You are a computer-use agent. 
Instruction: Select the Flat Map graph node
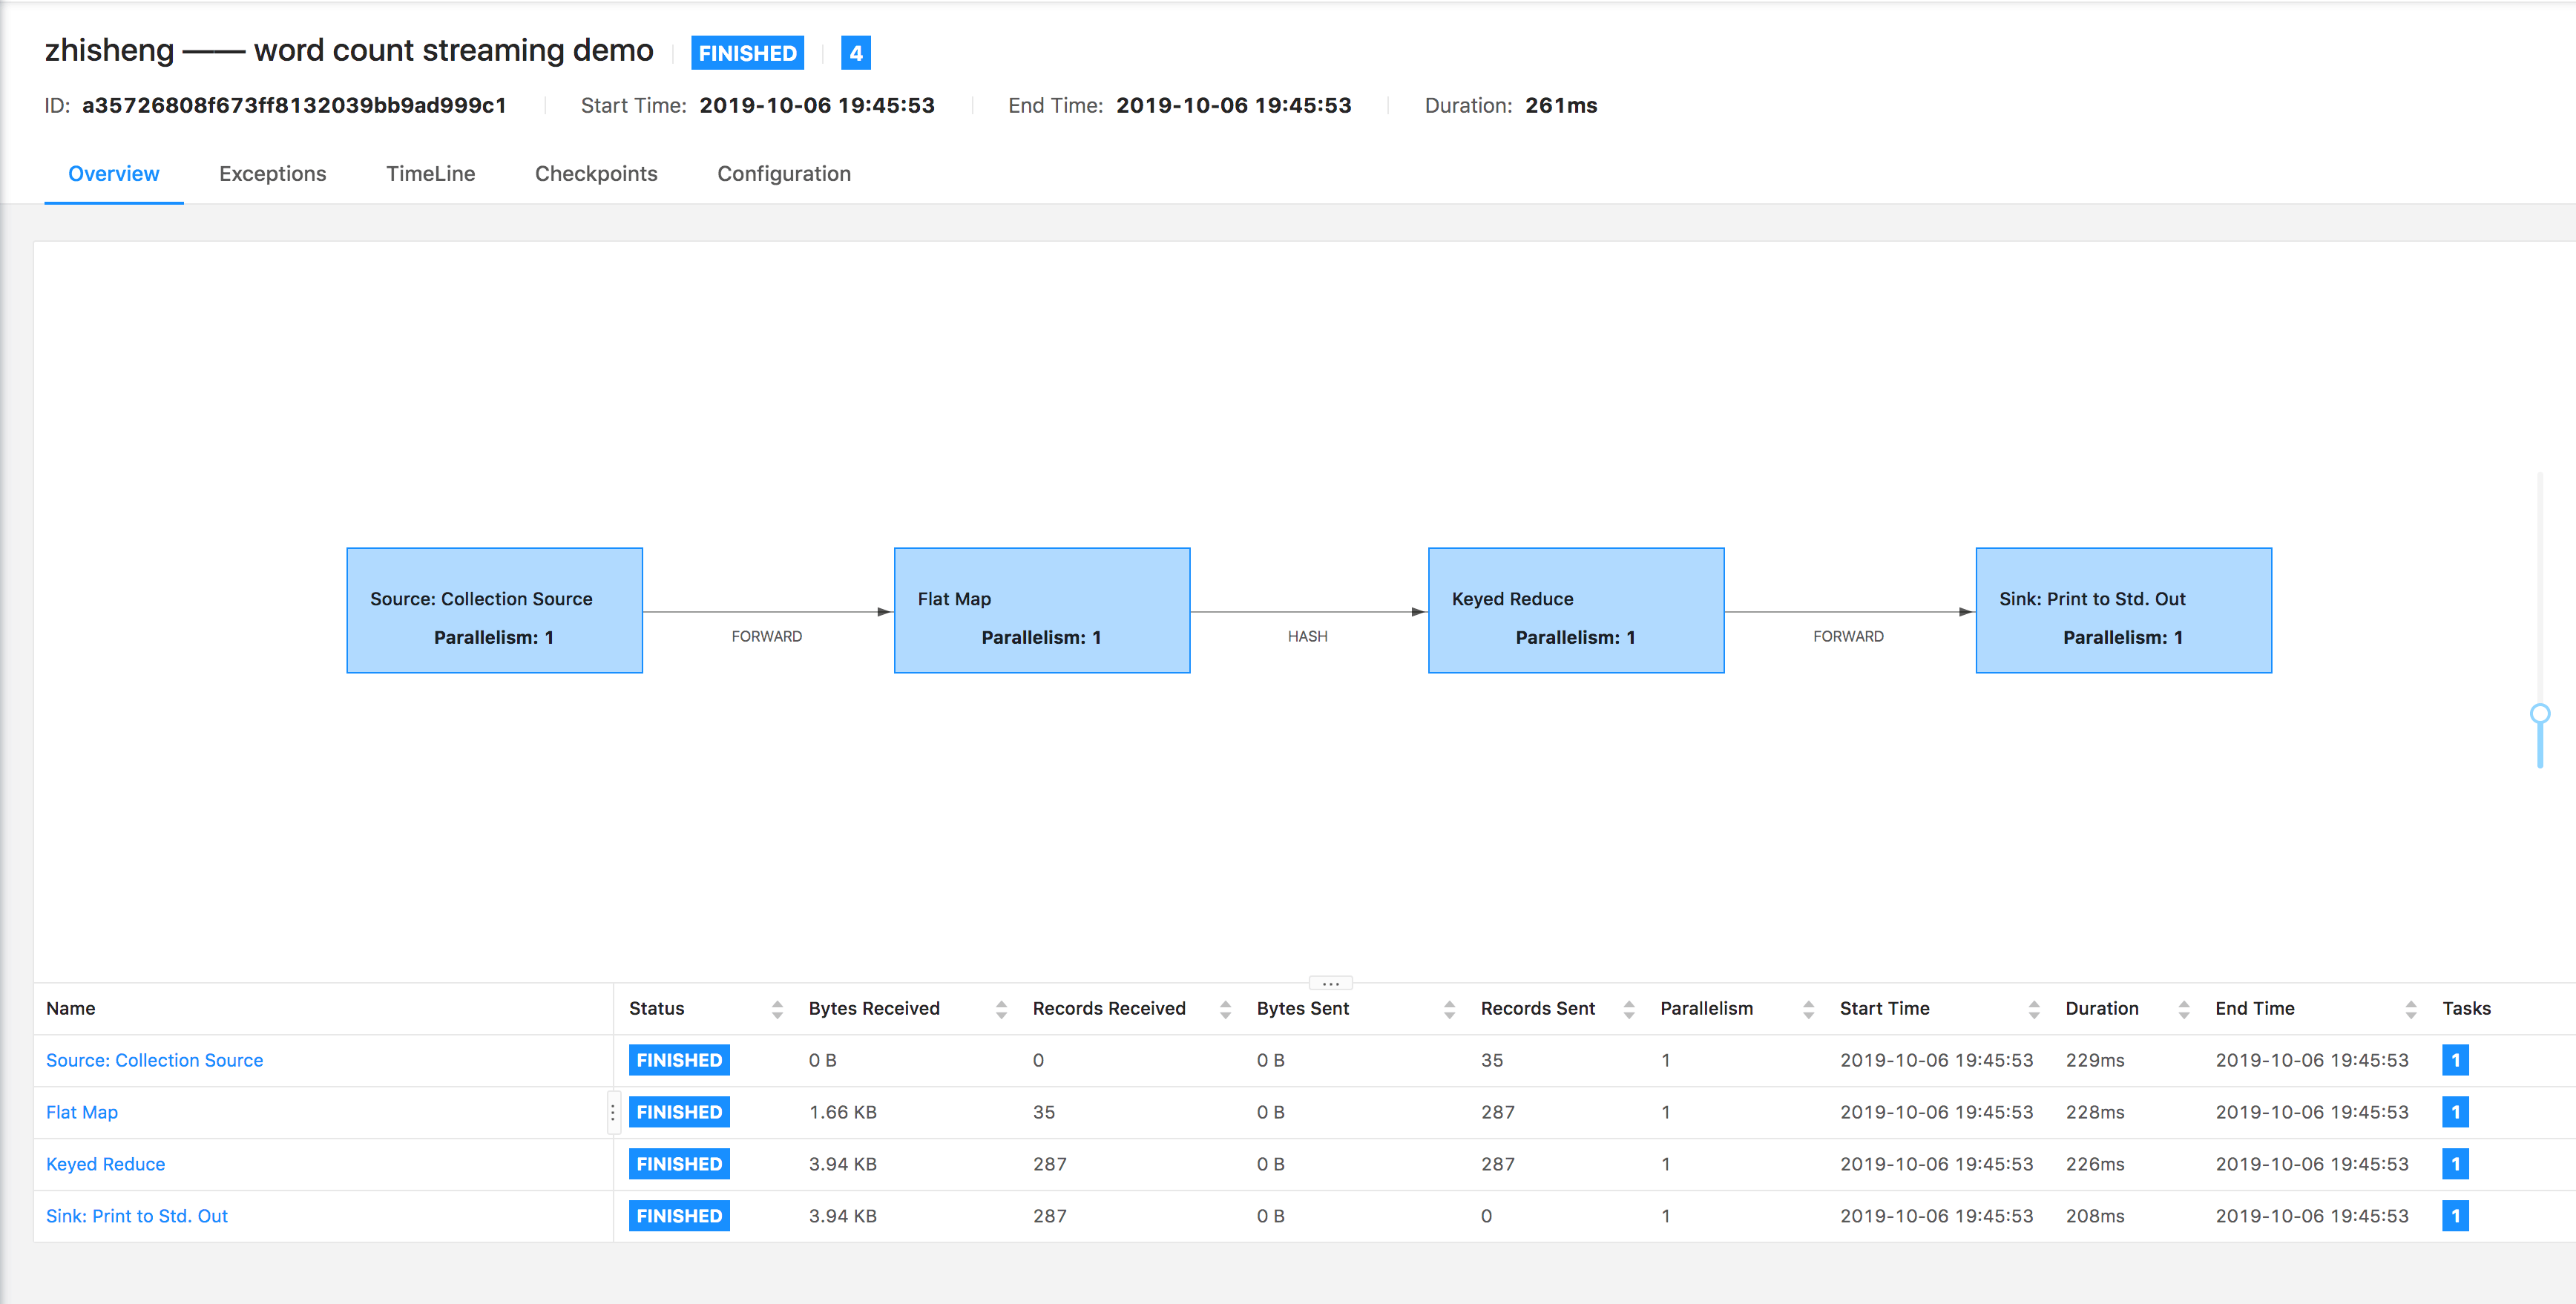pos(1042,610)
